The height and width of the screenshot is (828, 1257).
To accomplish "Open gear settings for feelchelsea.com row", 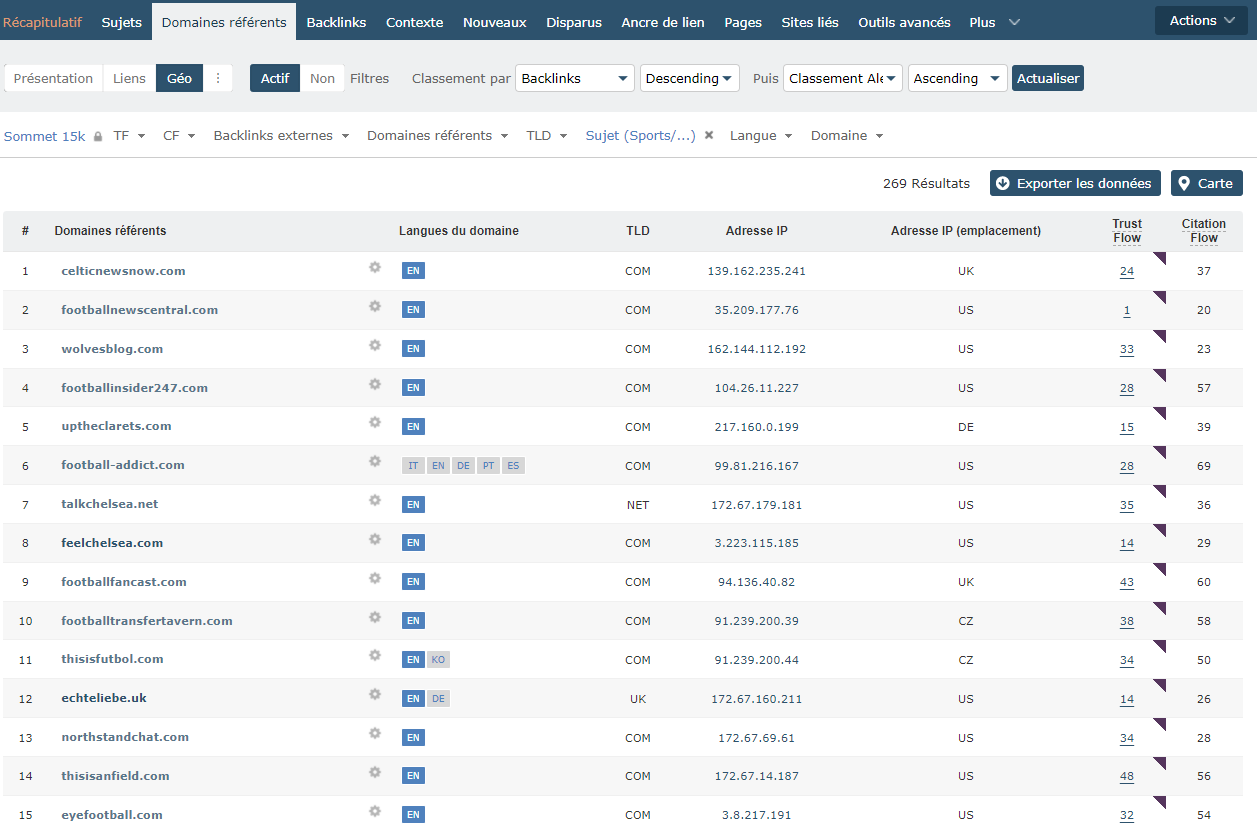I will [375, 539].
